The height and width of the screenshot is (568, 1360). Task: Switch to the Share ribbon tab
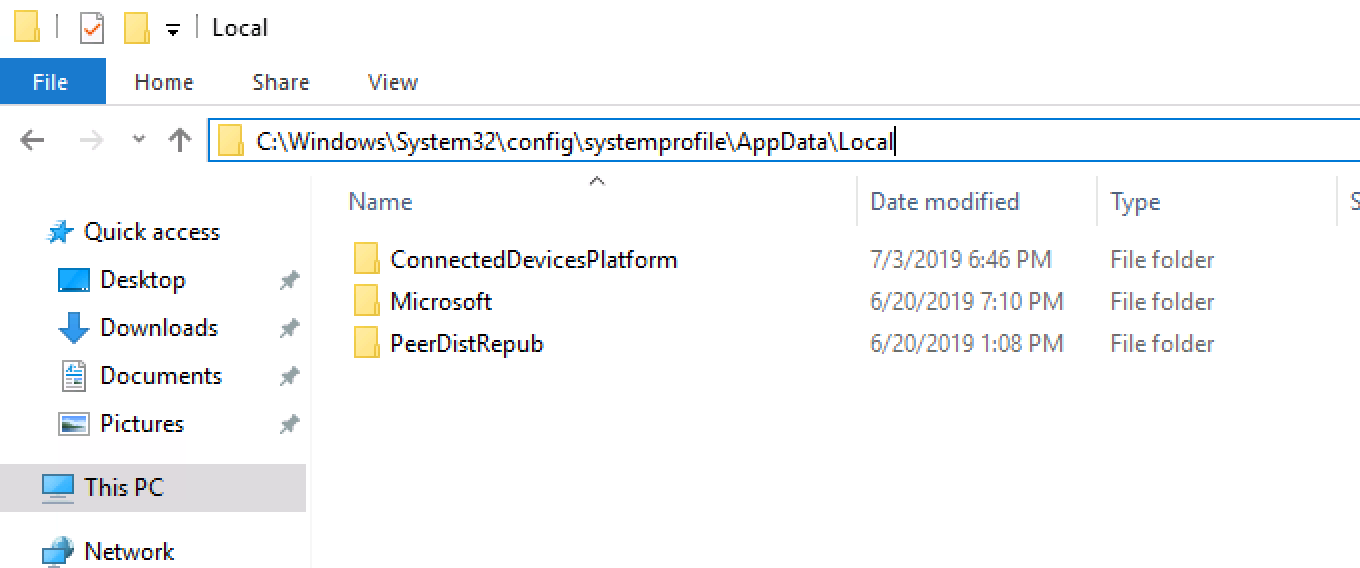(280, 82)
